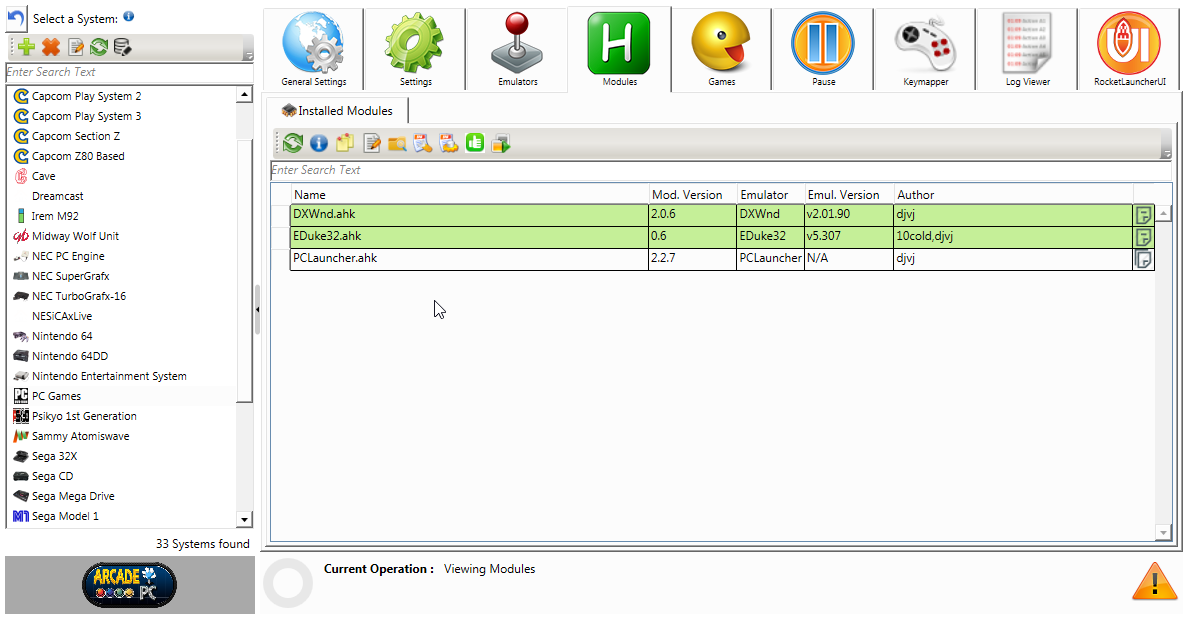1188x619 pixels.
Task: Open the Log Viewer tab
Action: (1027, 51)
